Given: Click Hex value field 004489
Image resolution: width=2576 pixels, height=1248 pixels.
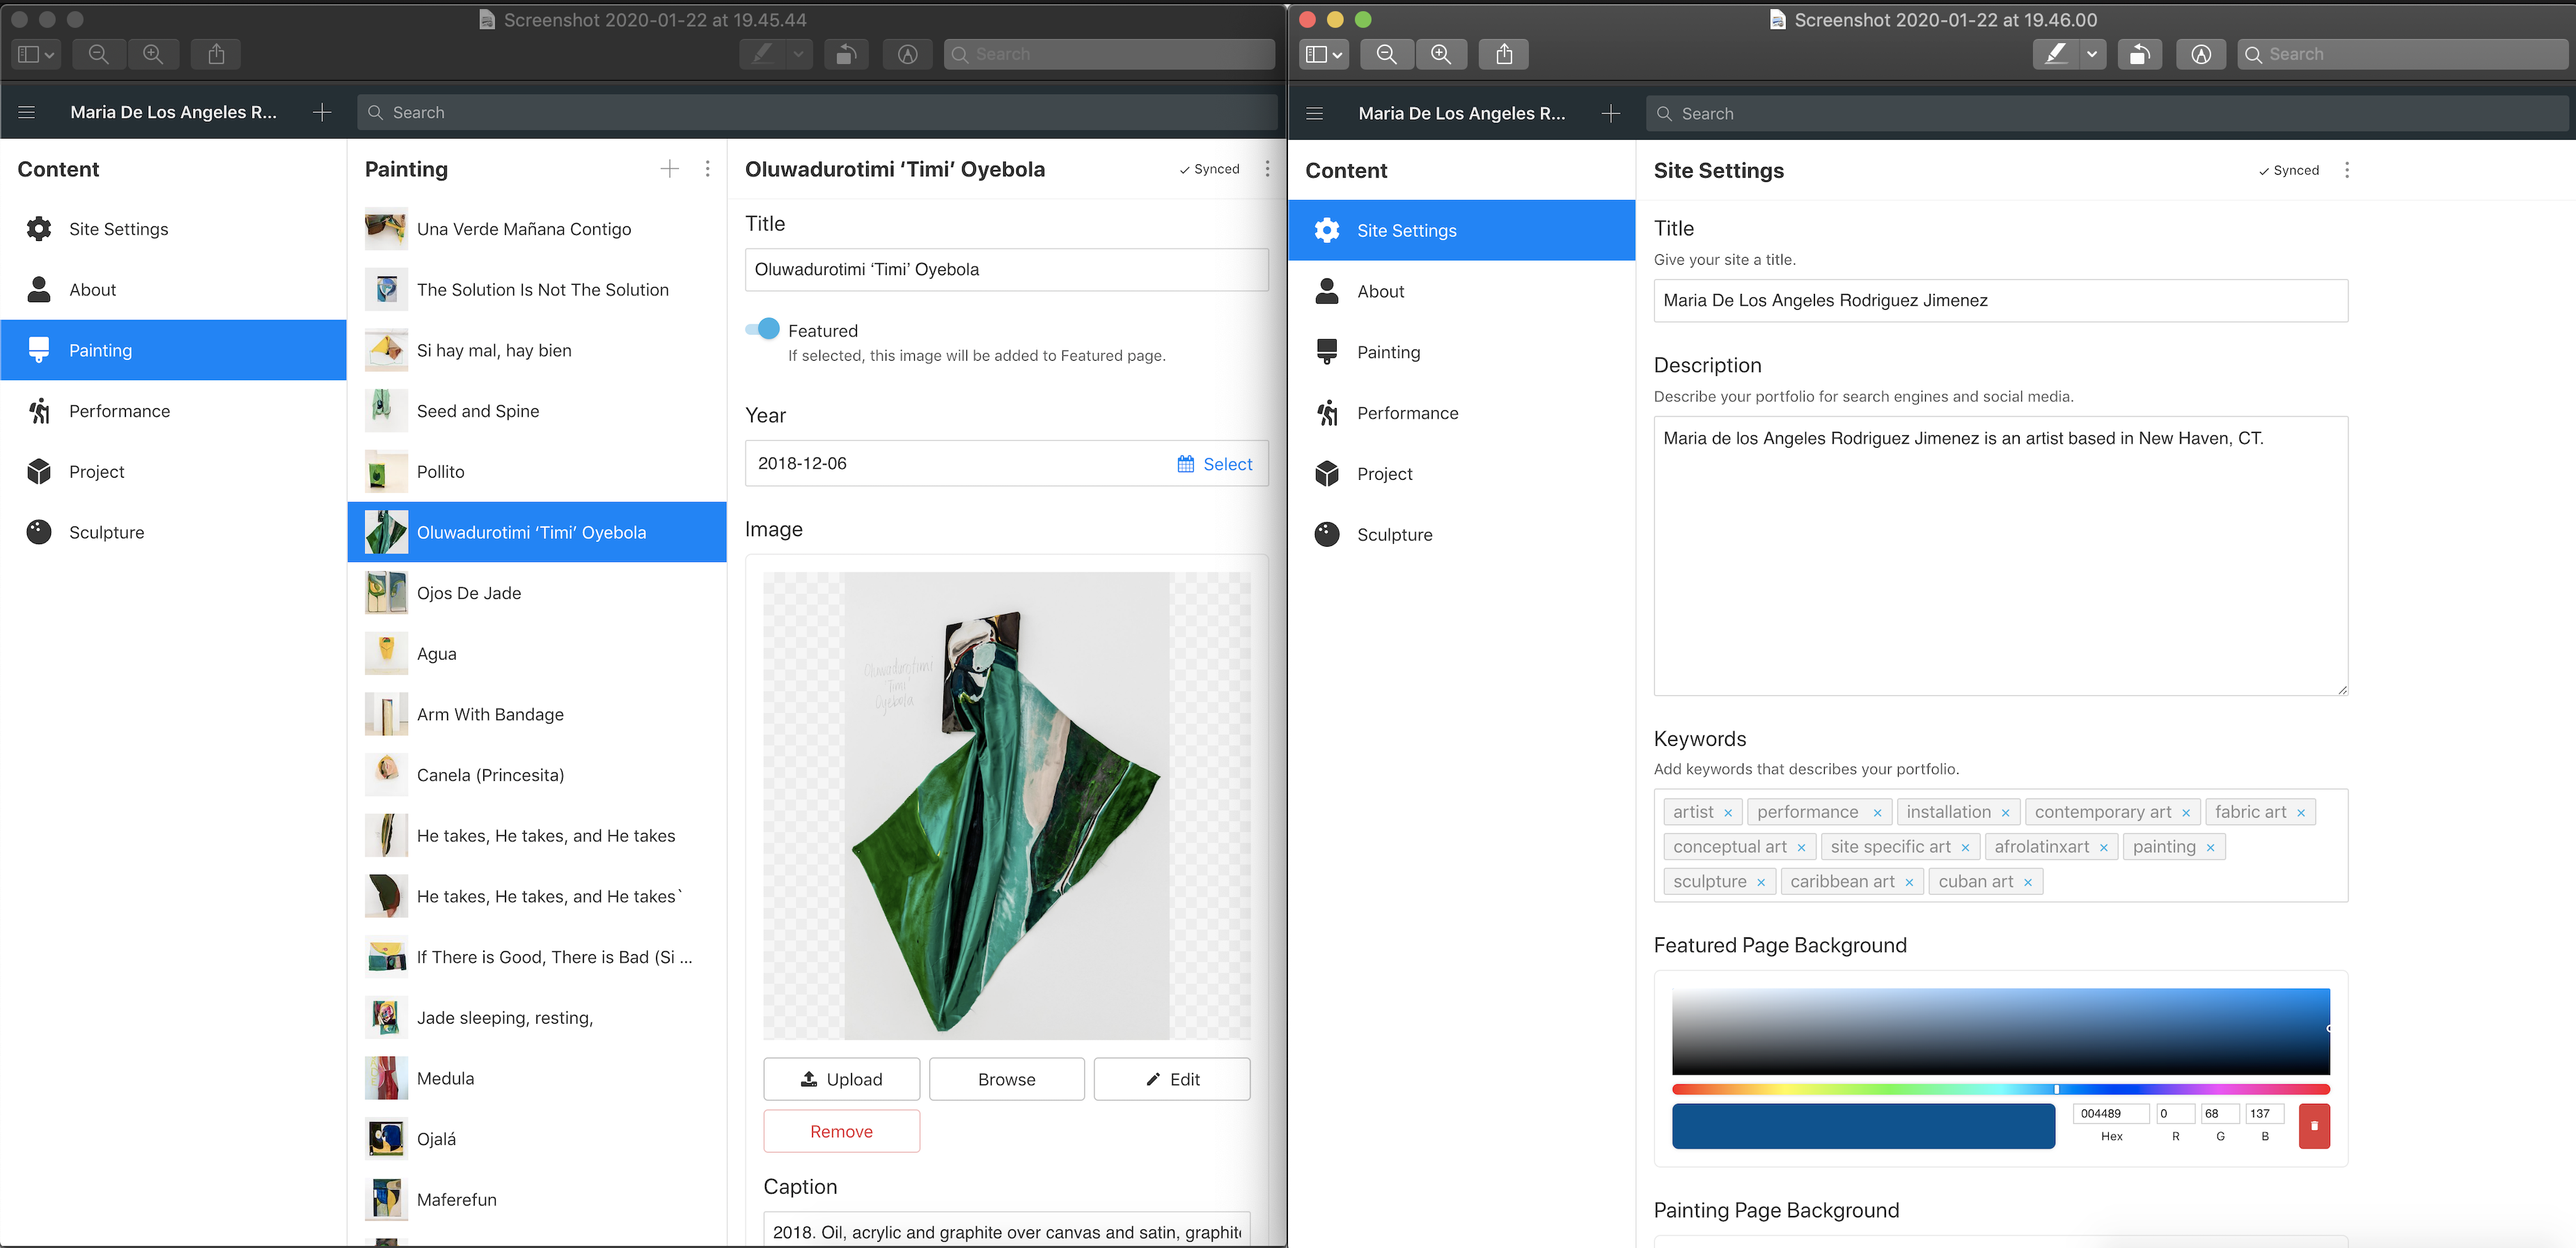Looking at the screenshot, I should pyautogui.click(x=2111, y=1113).
